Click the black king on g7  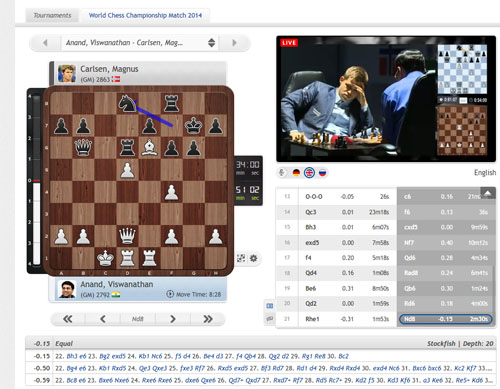tap(194, 126)
